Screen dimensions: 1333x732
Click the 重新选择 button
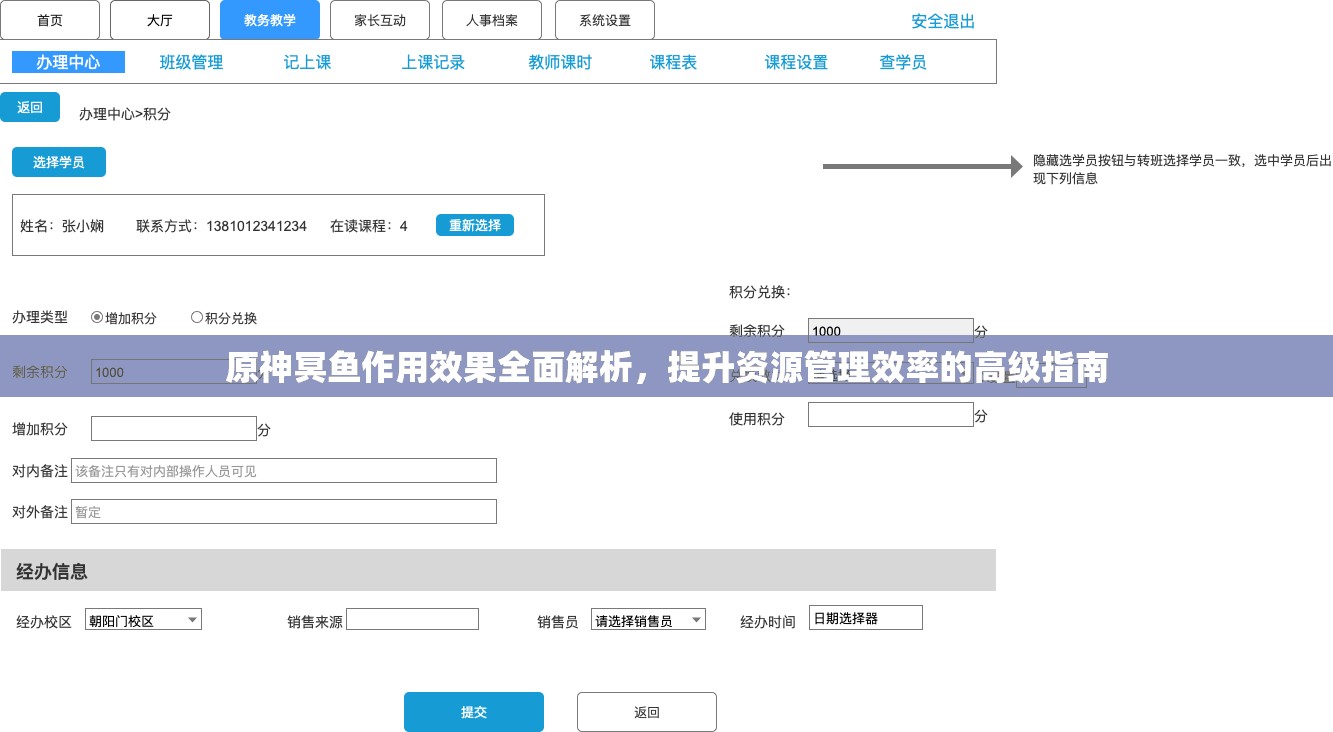click(x=475, y=225)
